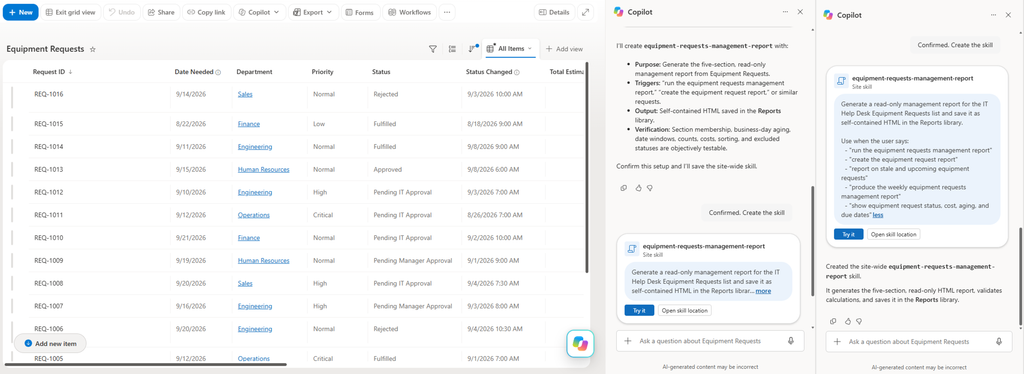Viewport: 1024px width, 374px height.
Task: Collapse skill description with the less link
Action: pyautogui.click(x=878, y=215)
